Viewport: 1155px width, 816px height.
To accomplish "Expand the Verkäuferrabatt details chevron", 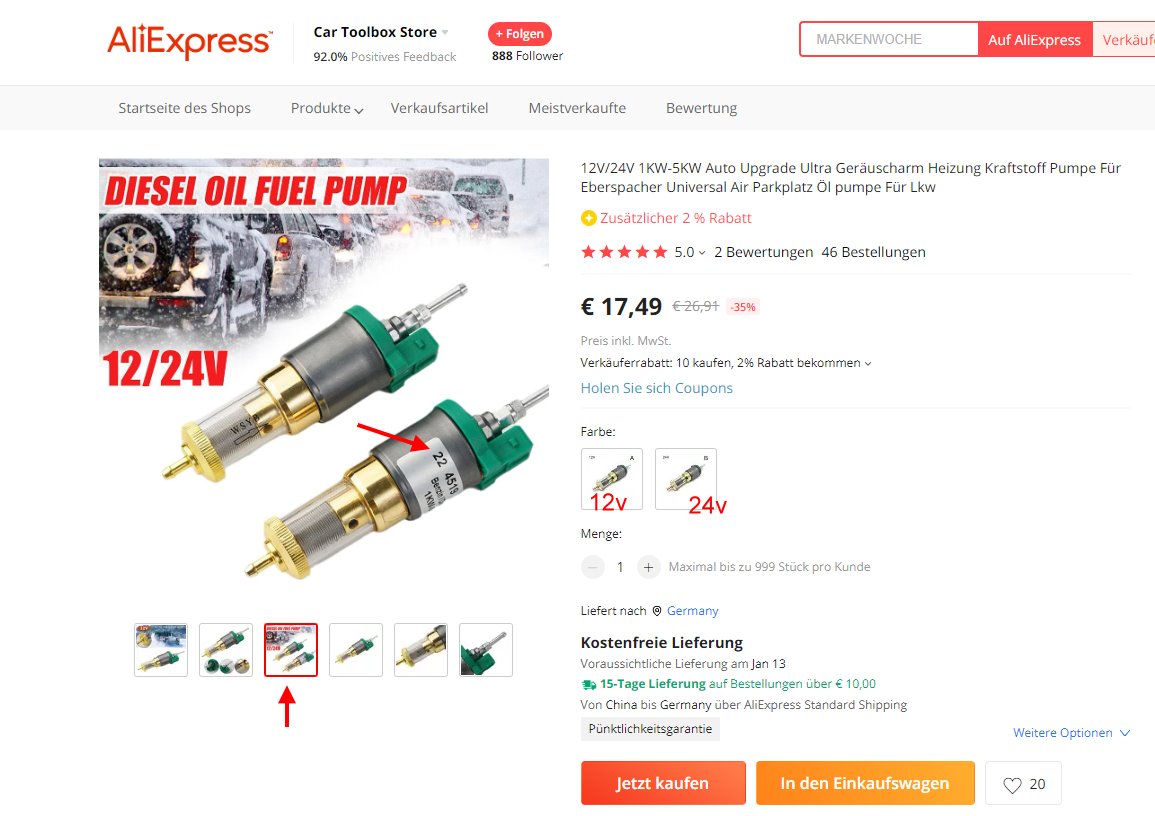I will [x=868, y=363].
